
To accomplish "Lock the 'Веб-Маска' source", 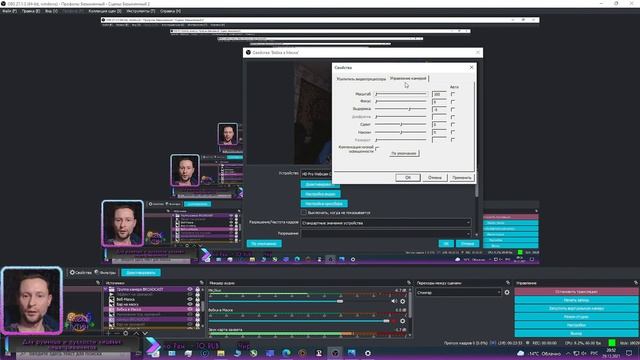I will pos(198,299).
